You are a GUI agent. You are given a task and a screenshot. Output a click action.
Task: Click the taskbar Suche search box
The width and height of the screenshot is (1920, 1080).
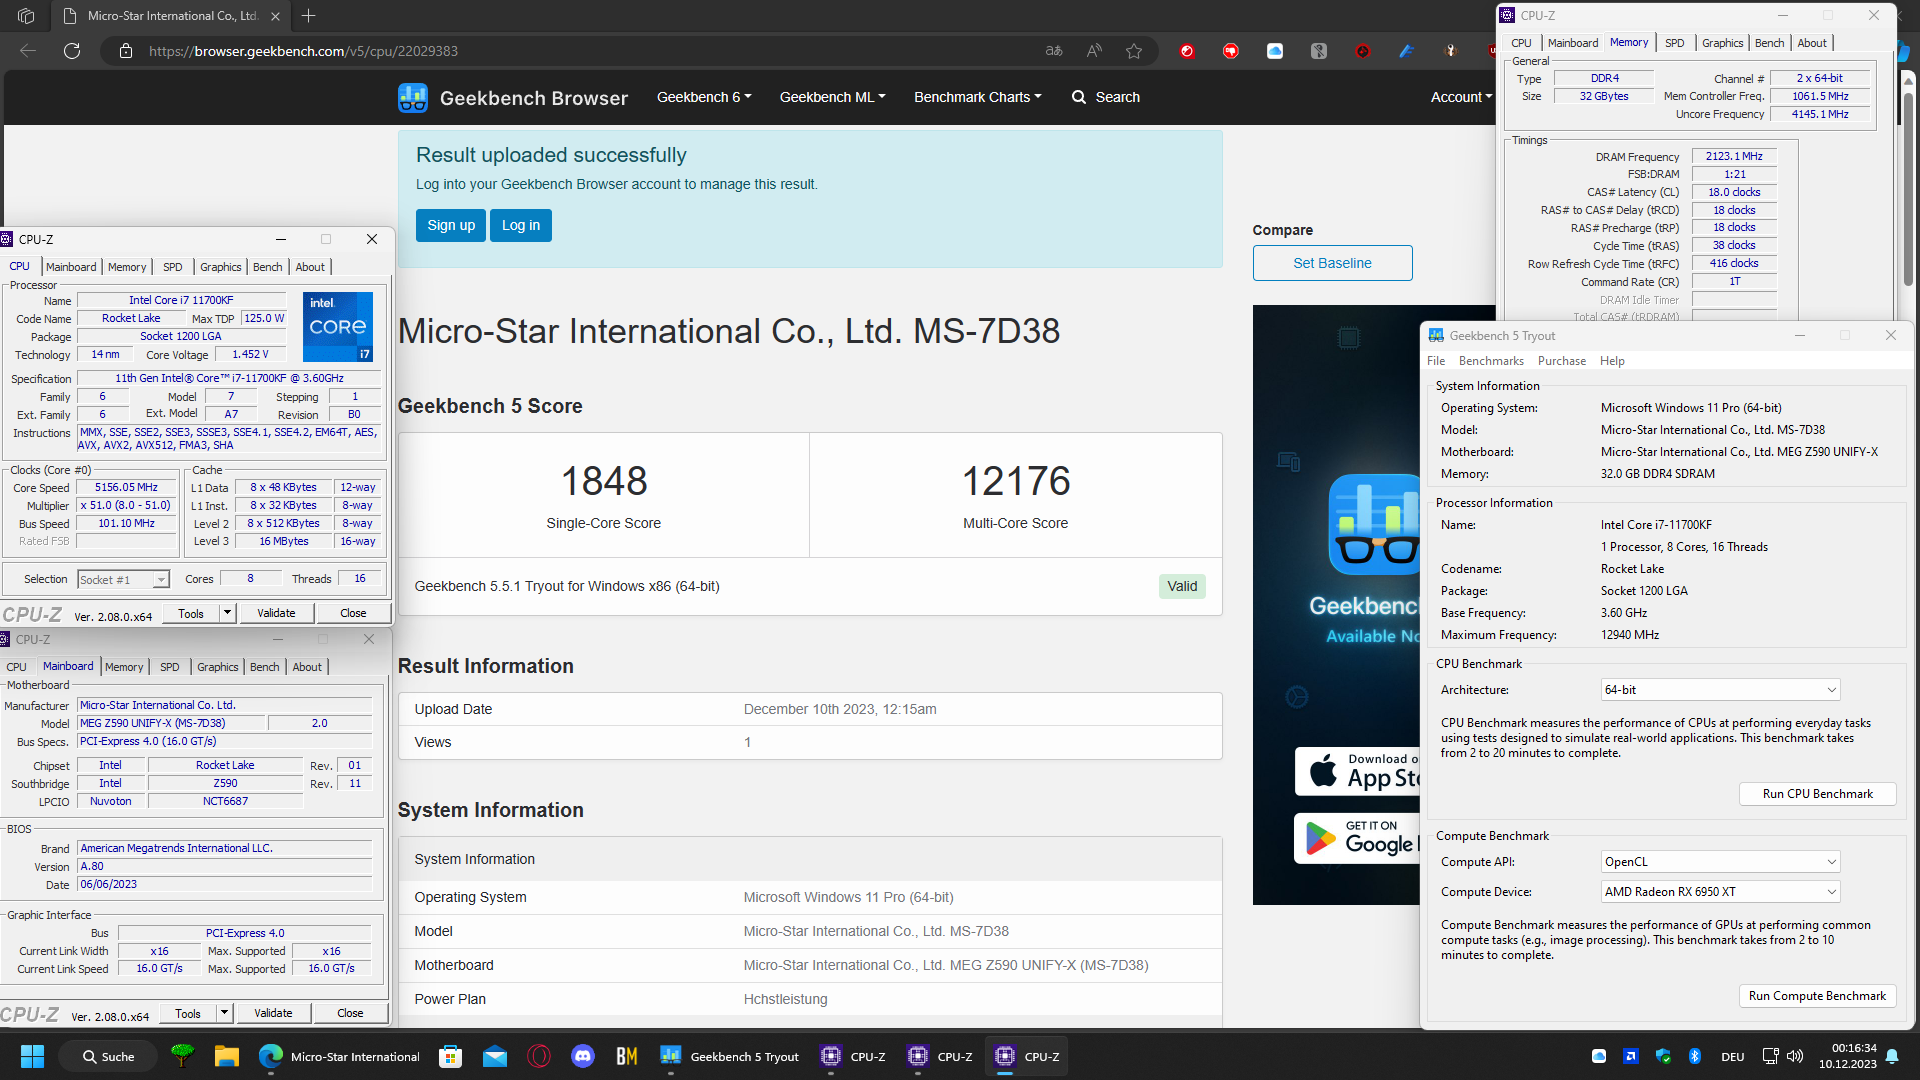[x=109, y=1056]
